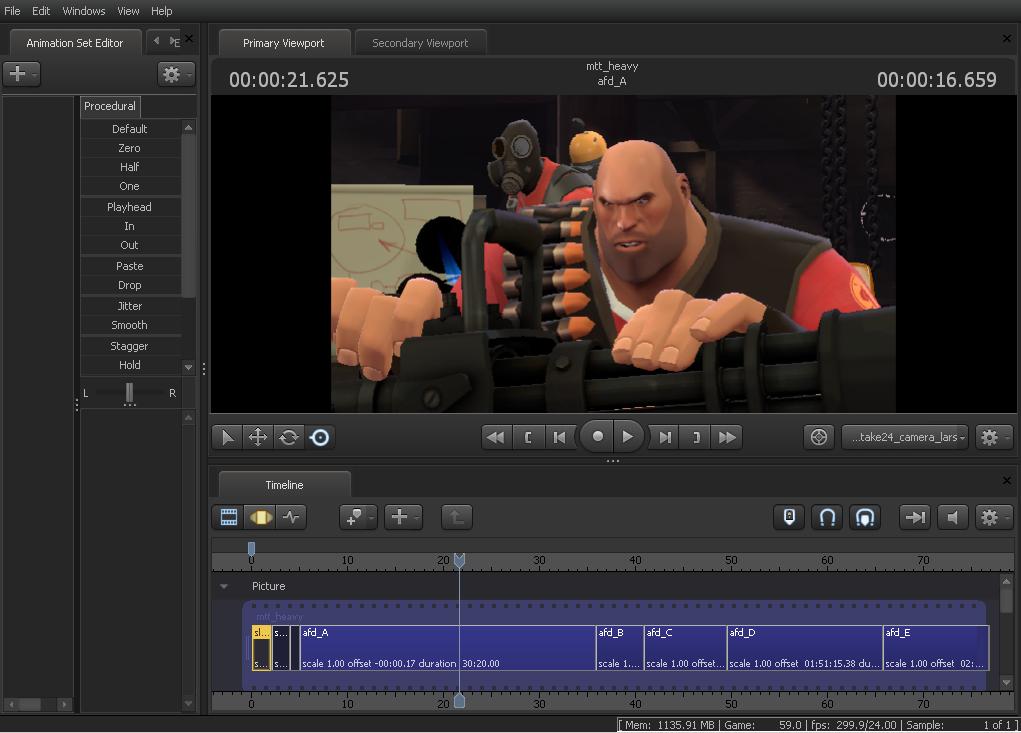
Task: Switch to the clip editor mode
Action: point(229,517)
